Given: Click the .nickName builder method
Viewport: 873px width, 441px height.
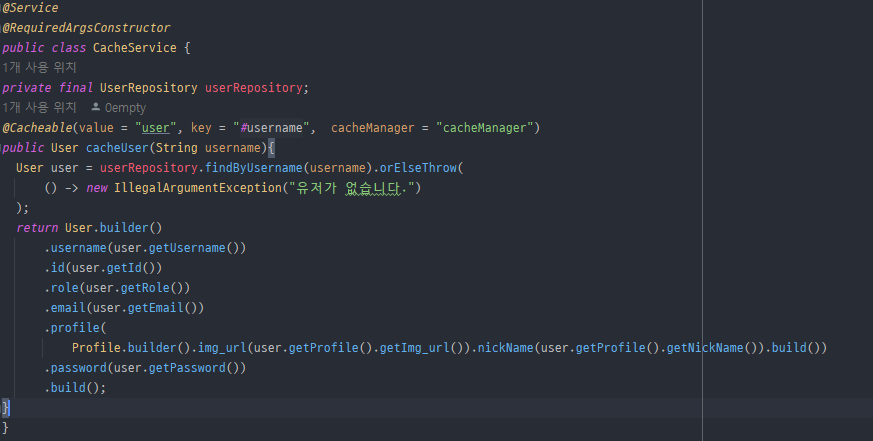Looking at the screenshot, I should tap(506, 349).
